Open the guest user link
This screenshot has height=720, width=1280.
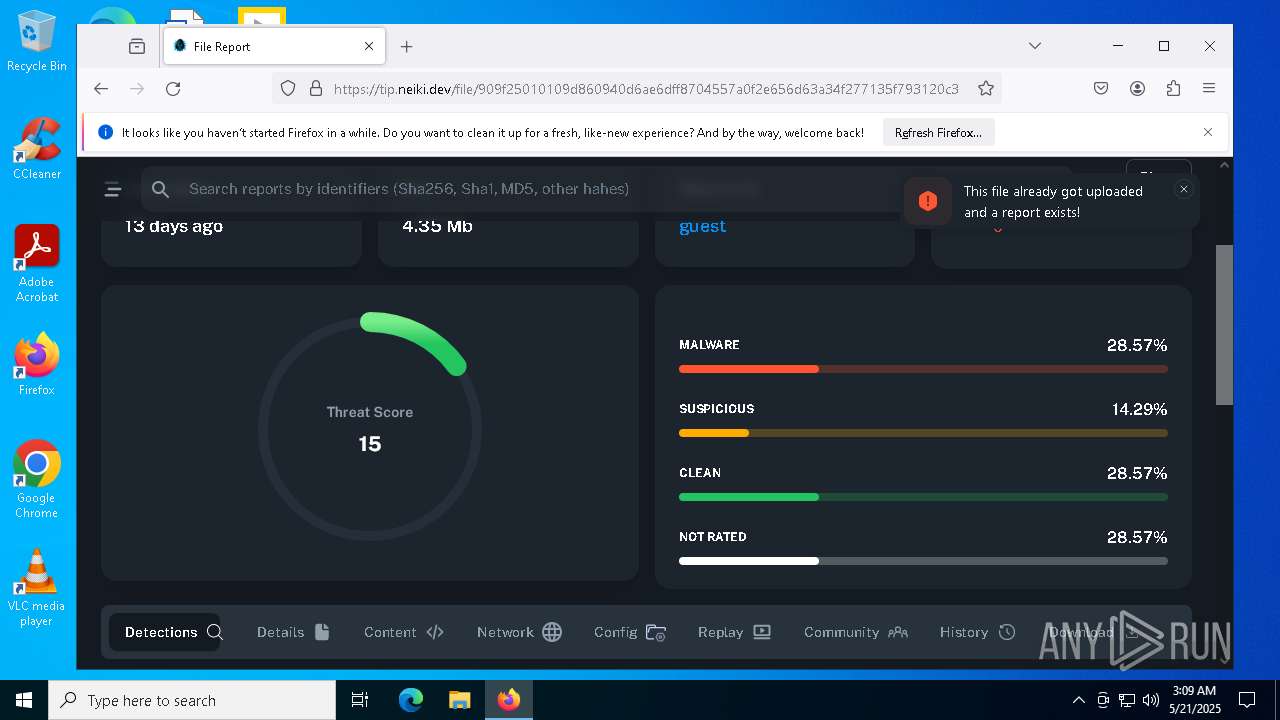pyautogui.click(x=702, y=226)
